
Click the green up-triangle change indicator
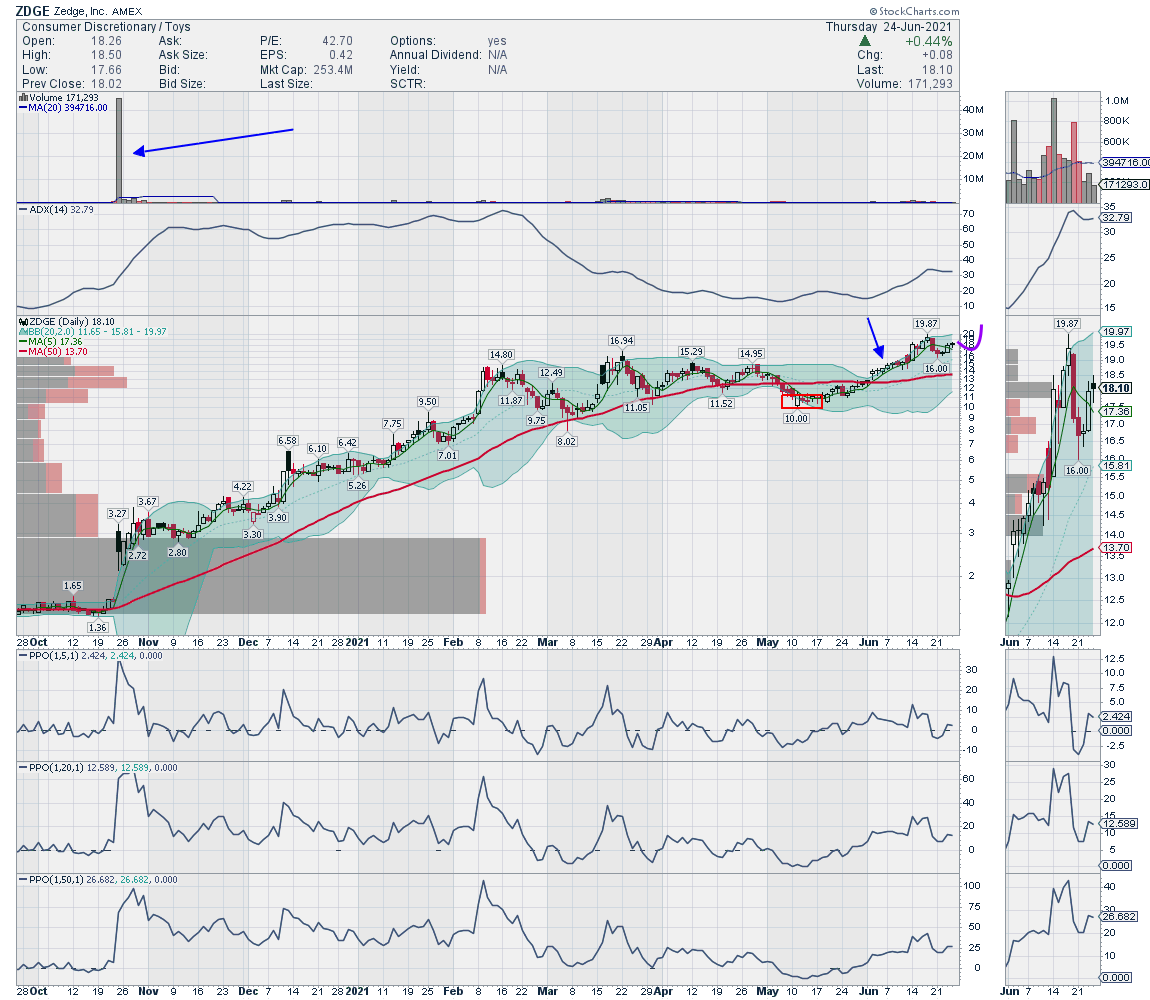pos(865,41)
